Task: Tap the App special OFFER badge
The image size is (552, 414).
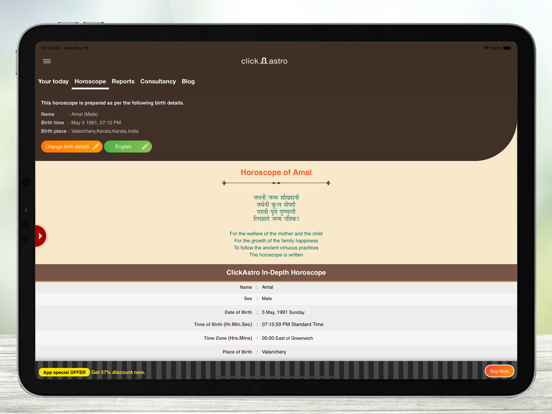Action: pyautogui.click(x=64, y=372)
